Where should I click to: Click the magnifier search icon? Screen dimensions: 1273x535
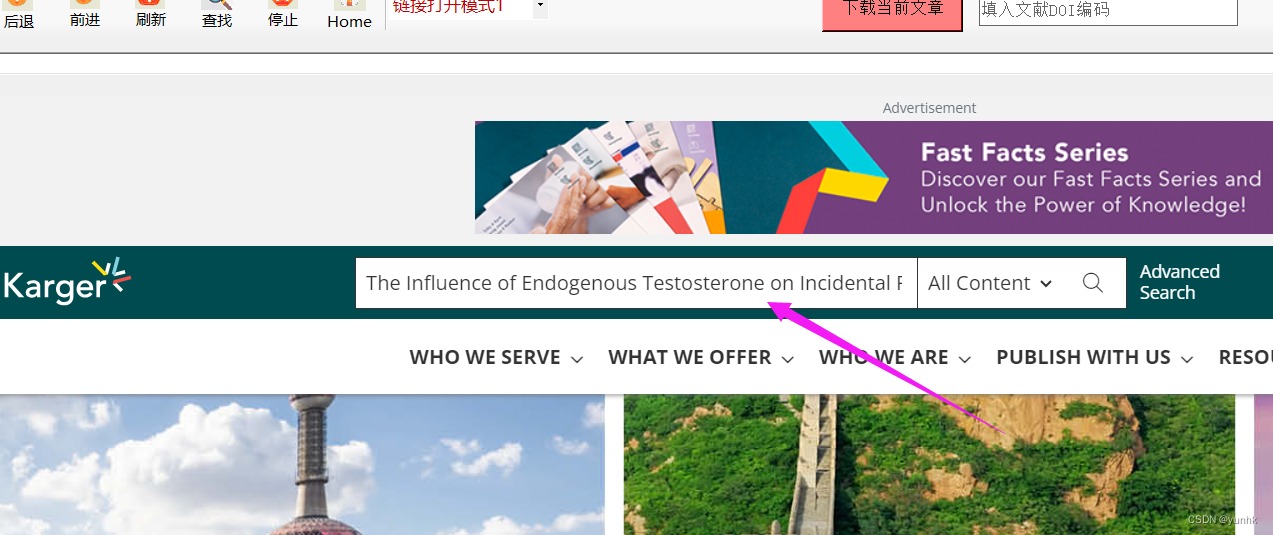[x=1093, y=283]
